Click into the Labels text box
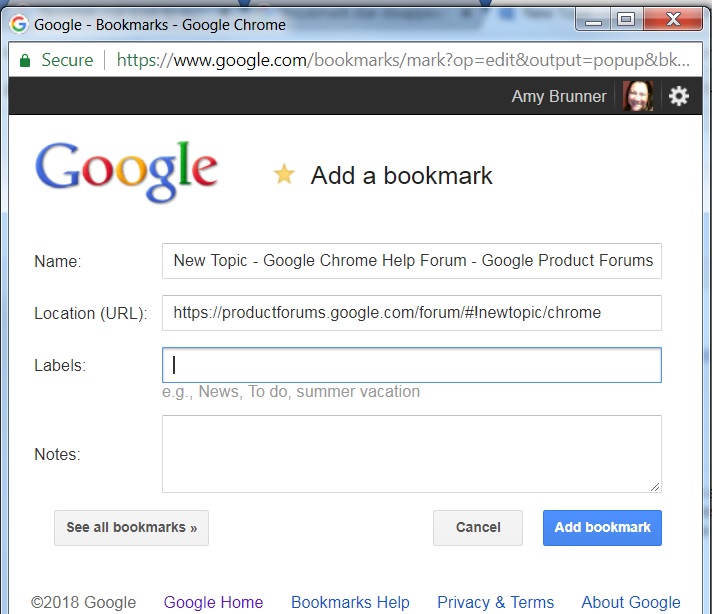The image size is (712, 614). (x=411, y=365)
